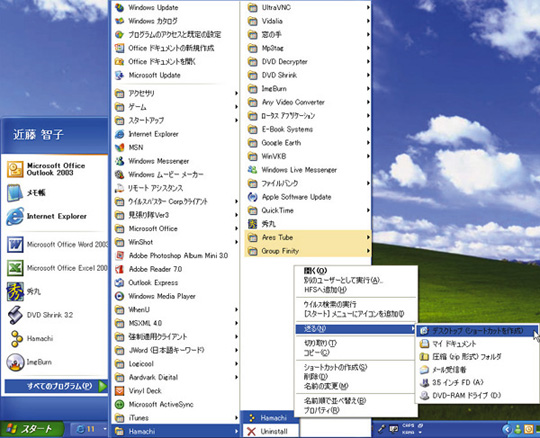This screenshot has width=540, height=438.
Task: Send to 圧縮 (zip 形式) フォルダ
Action: pos(477,357)
